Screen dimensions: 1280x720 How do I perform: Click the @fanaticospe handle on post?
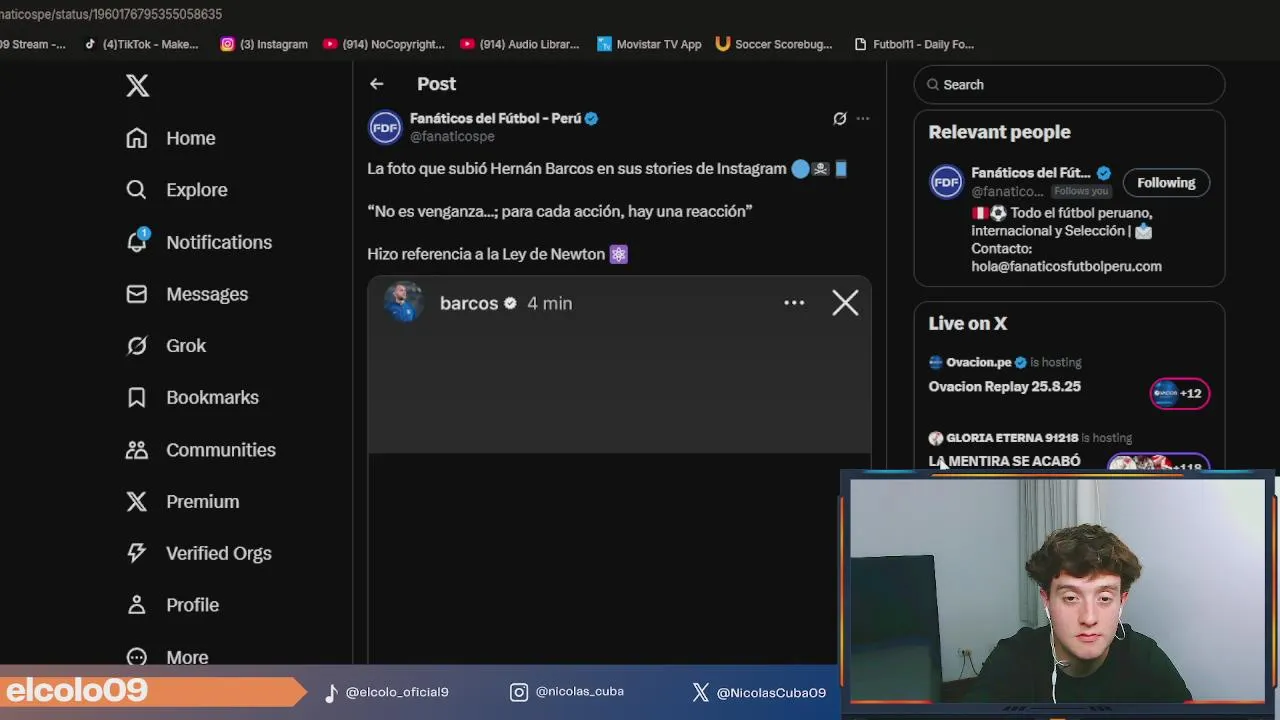coord(452,136)
